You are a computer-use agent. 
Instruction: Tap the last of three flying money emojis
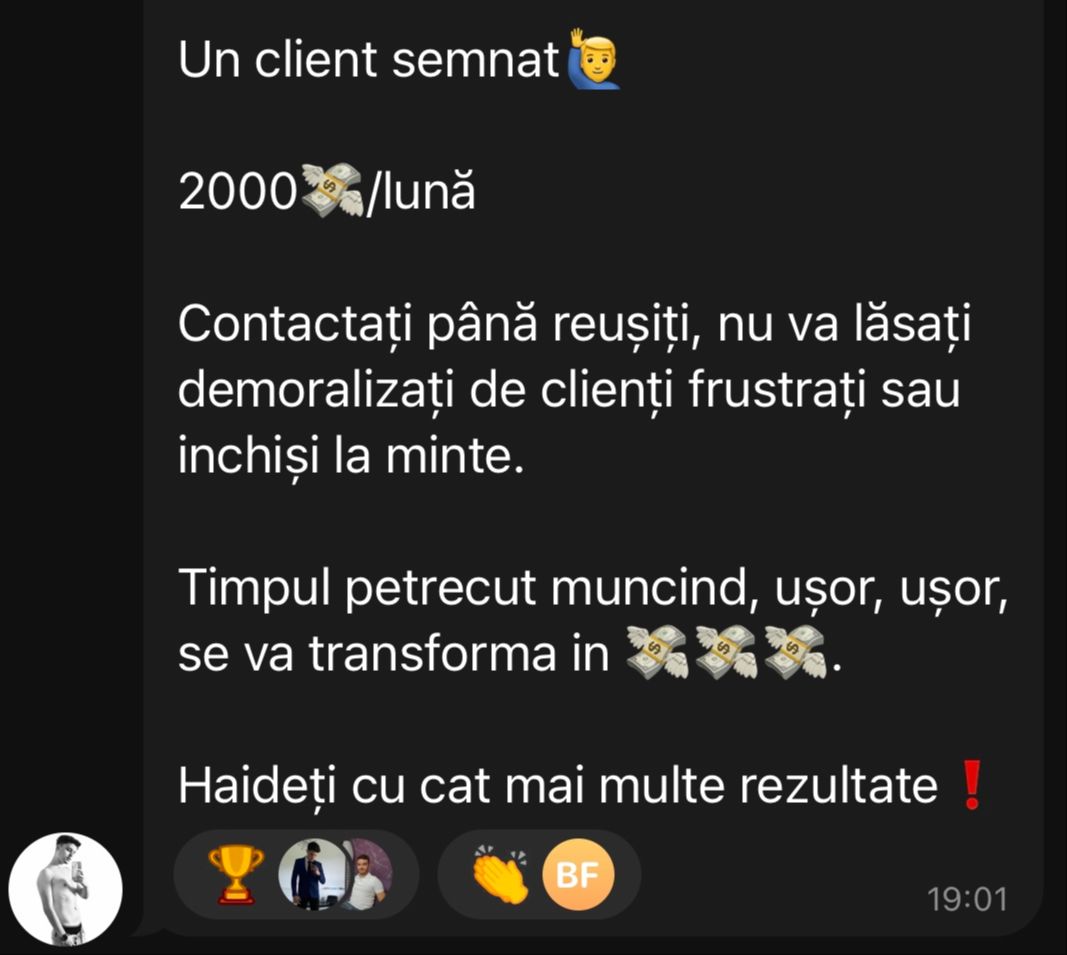pyautogui.click(x=794, y=652)
